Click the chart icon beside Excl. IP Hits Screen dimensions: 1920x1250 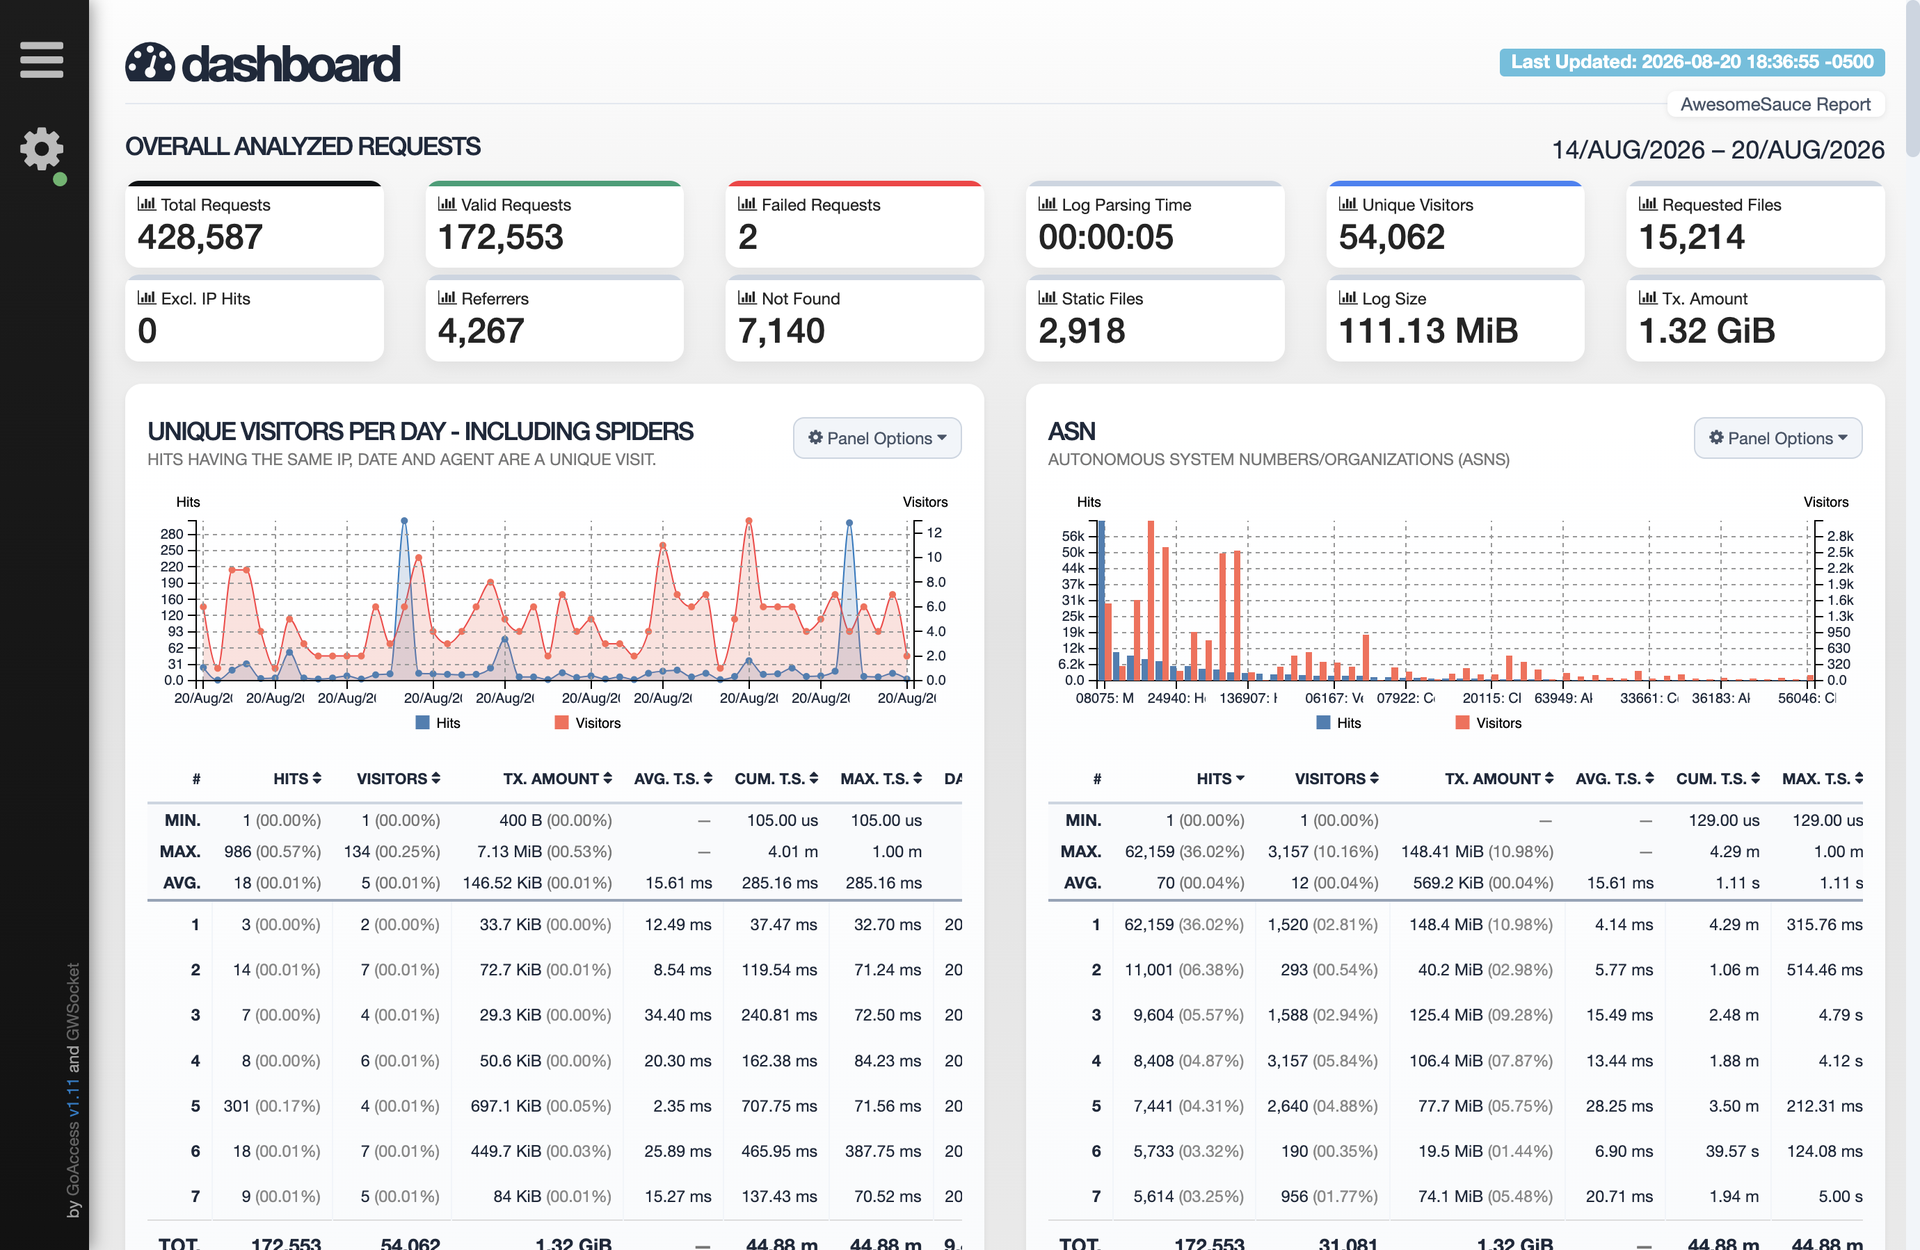(x=147, y=298)
